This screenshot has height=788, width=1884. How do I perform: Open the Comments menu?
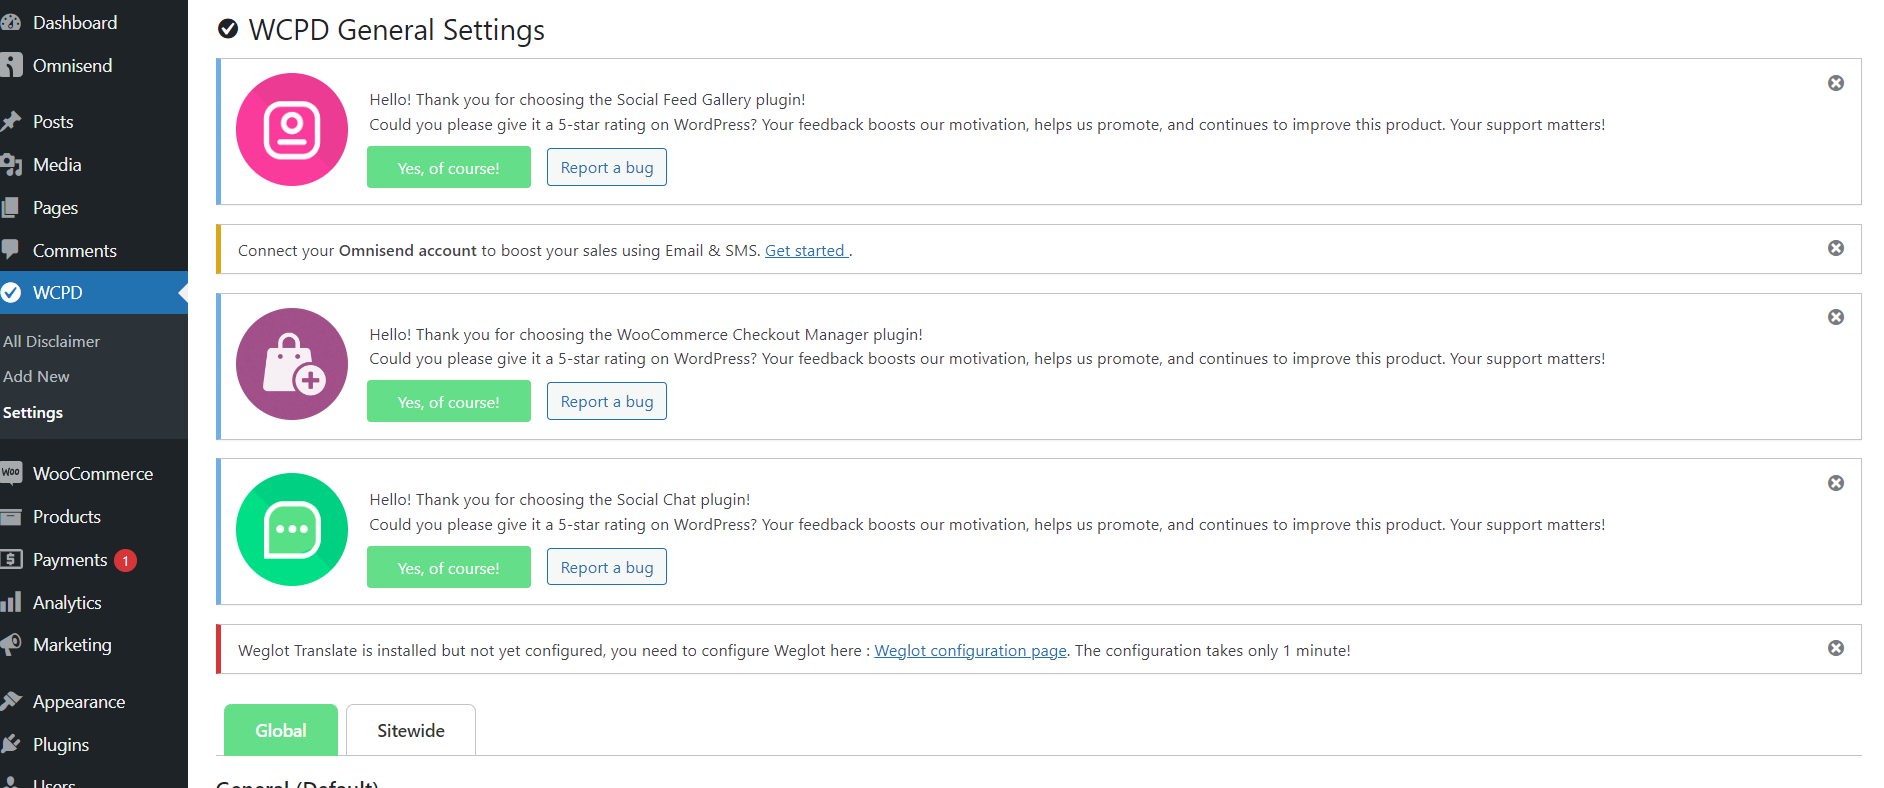click(75, 250)
